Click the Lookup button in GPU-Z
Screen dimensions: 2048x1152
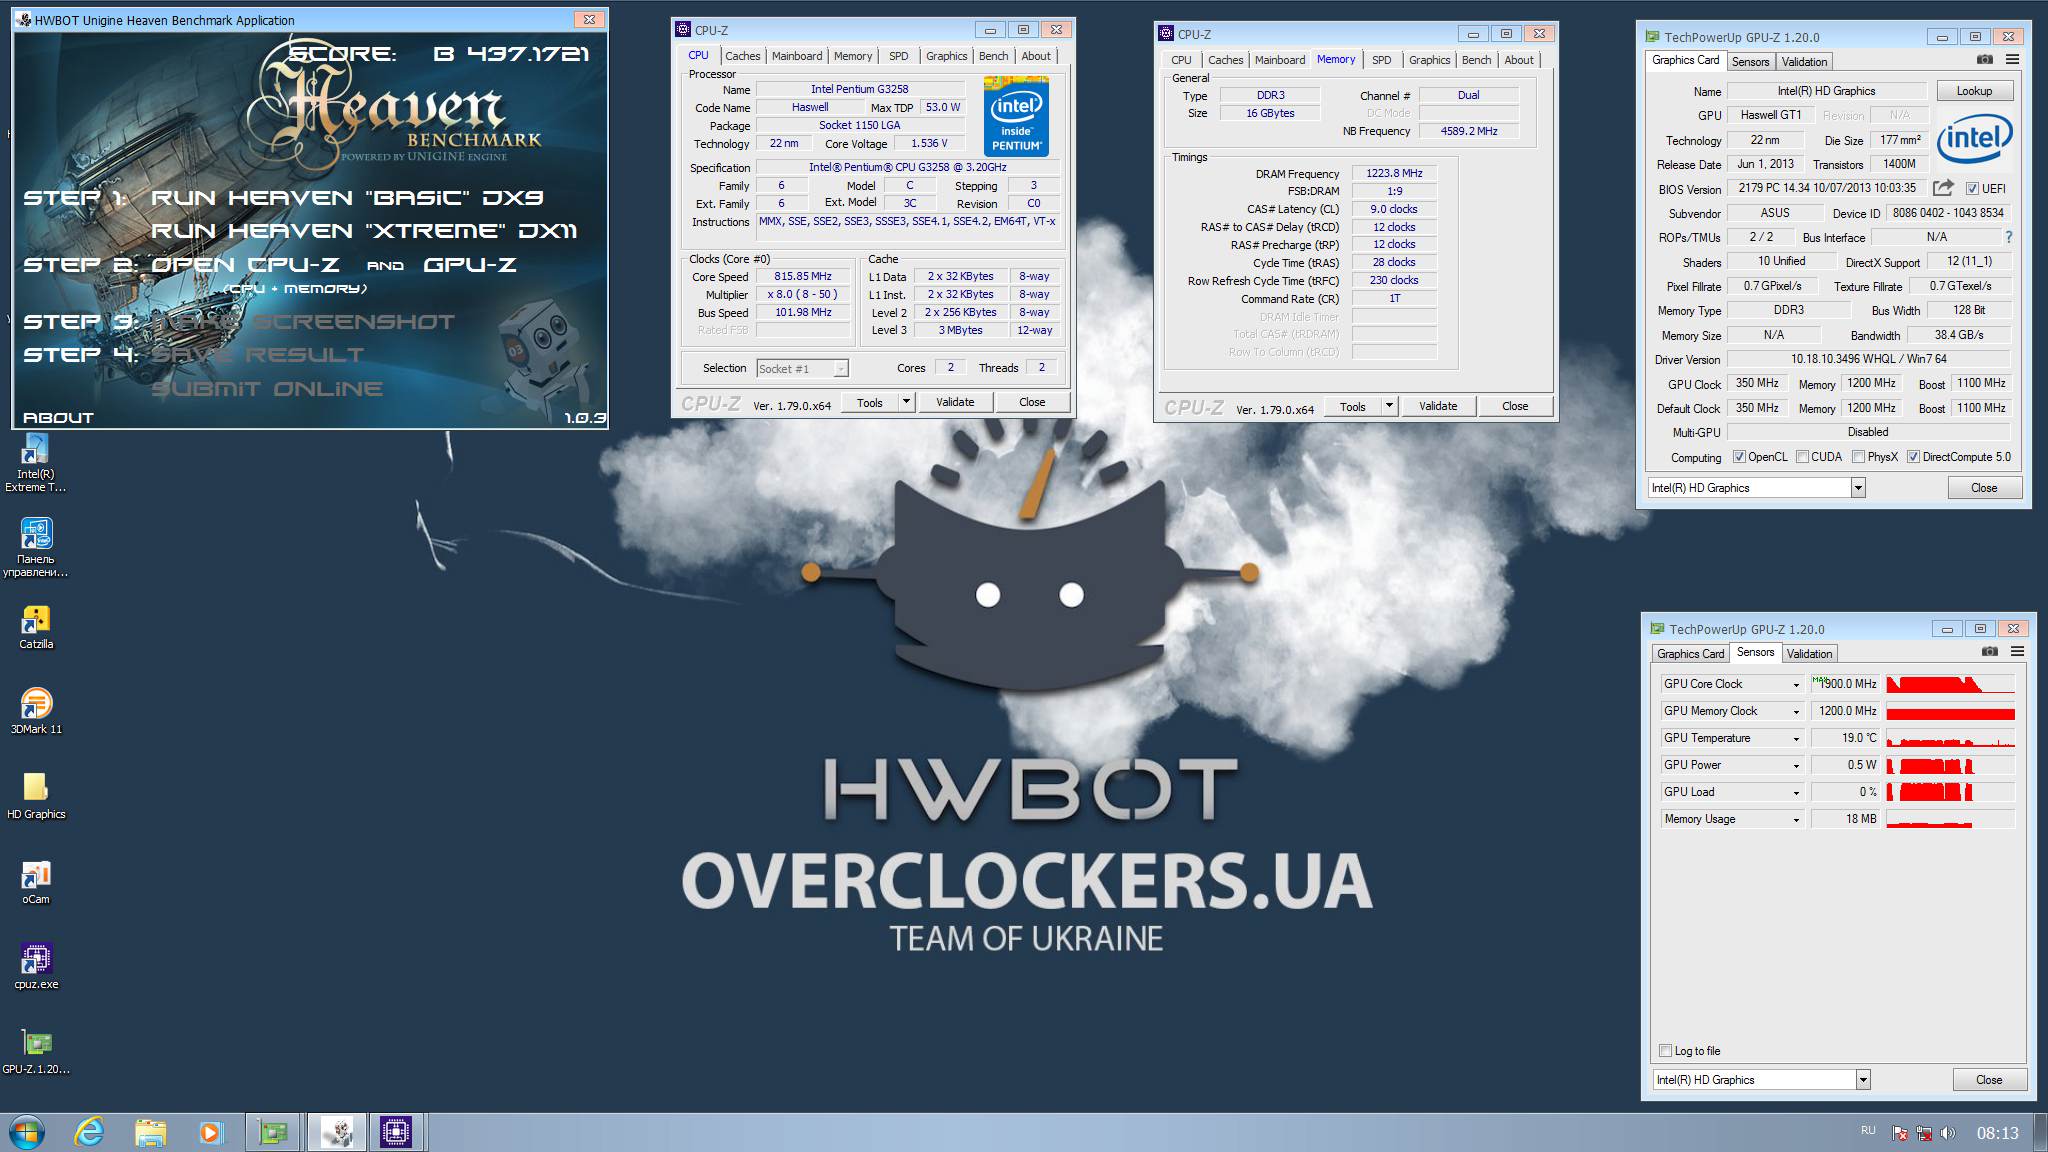pyautogui.click(x=1974, y=91)
